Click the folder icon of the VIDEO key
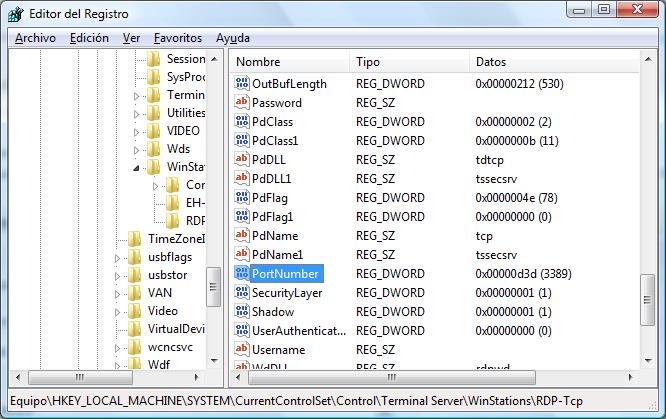Image resolution: width=666 pixels, height=419 pixels. point(153,131)
